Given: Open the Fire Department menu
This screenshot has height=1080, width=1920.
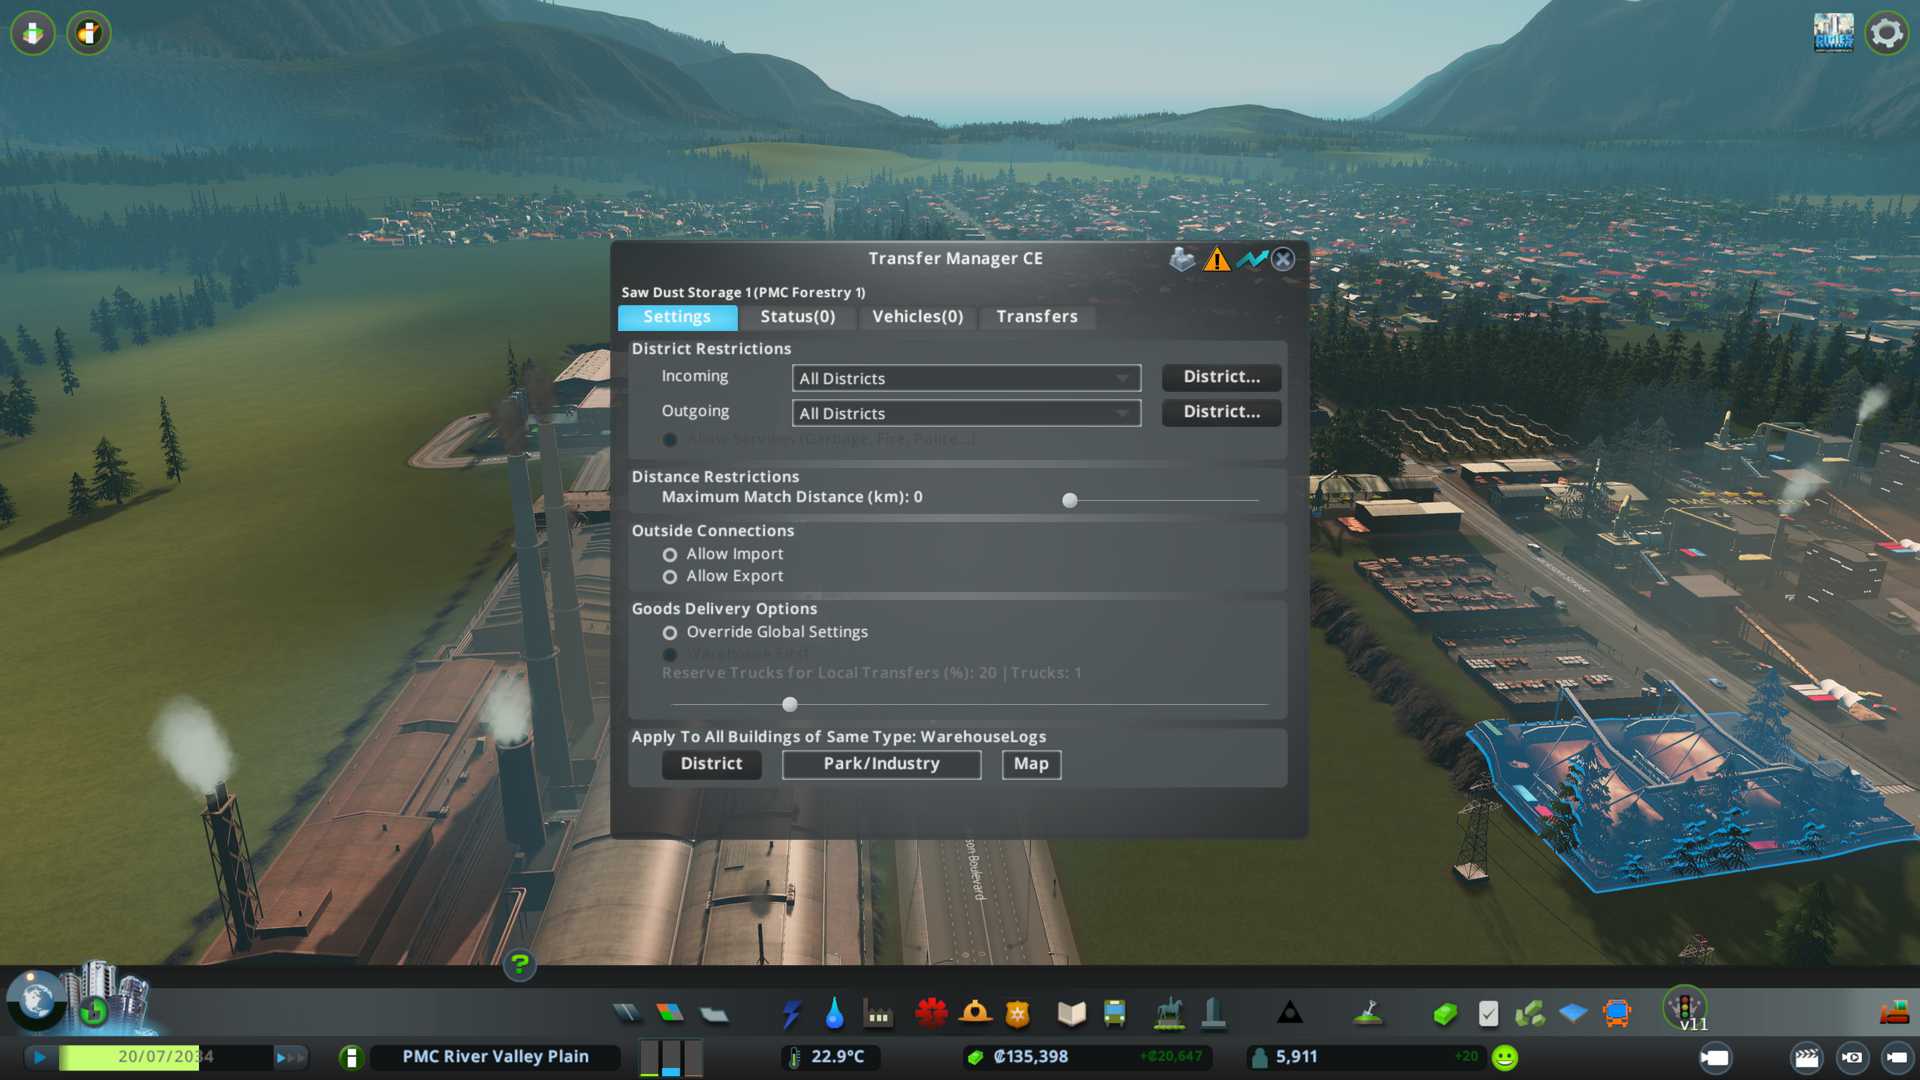Looking at the screenshot, I should tap(975, 1014).
